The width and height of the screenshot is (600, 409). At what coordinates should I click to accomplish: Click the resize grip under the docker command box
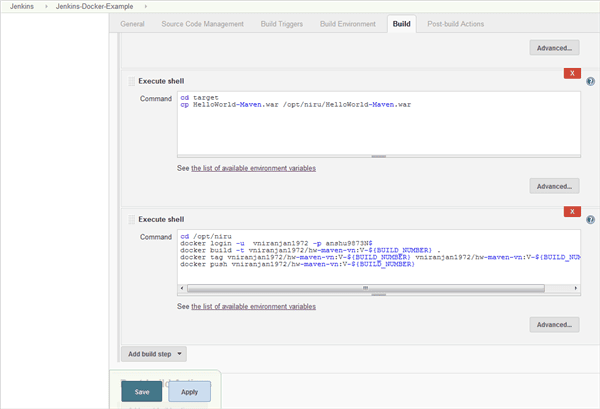378,294
